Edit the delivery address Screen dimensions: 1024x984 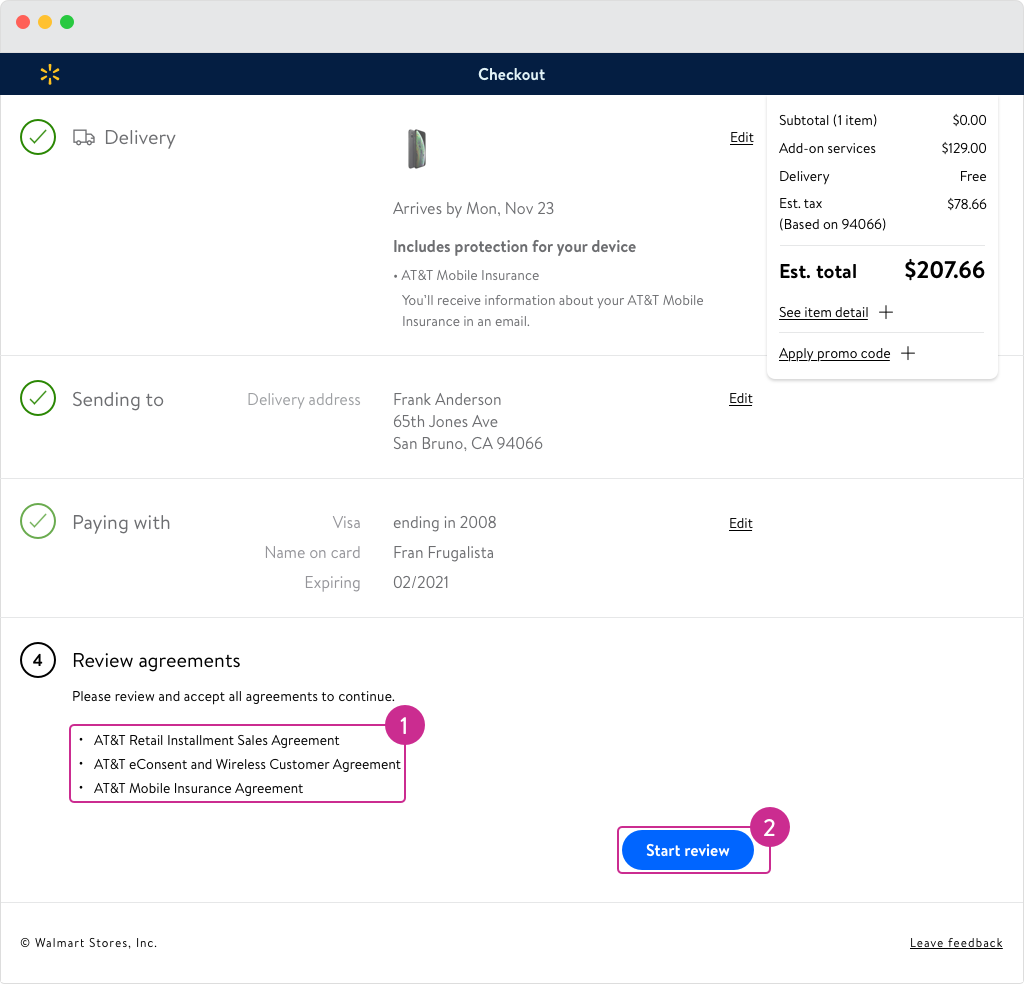[740, 399]
